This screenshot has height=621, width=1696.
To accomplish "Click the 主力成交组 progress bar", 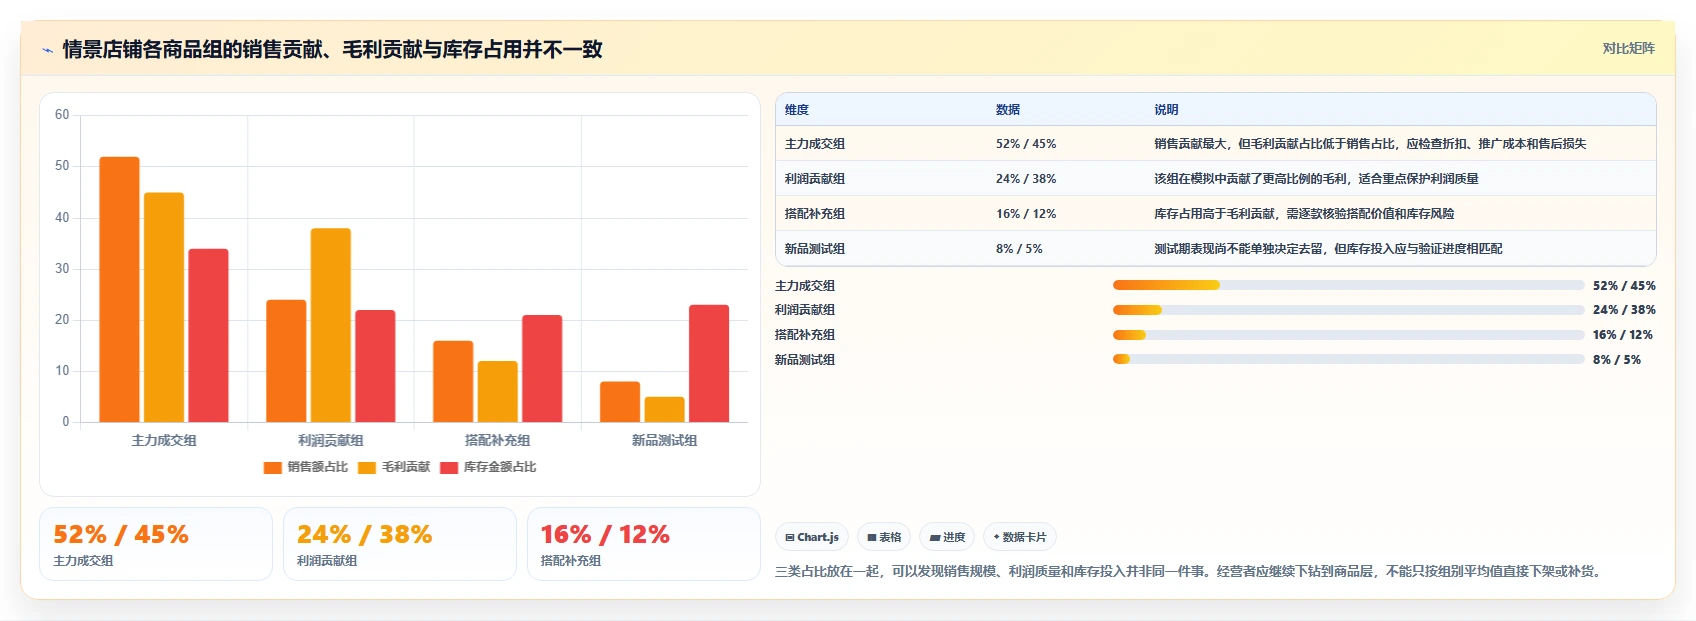I will [1348, 285].
